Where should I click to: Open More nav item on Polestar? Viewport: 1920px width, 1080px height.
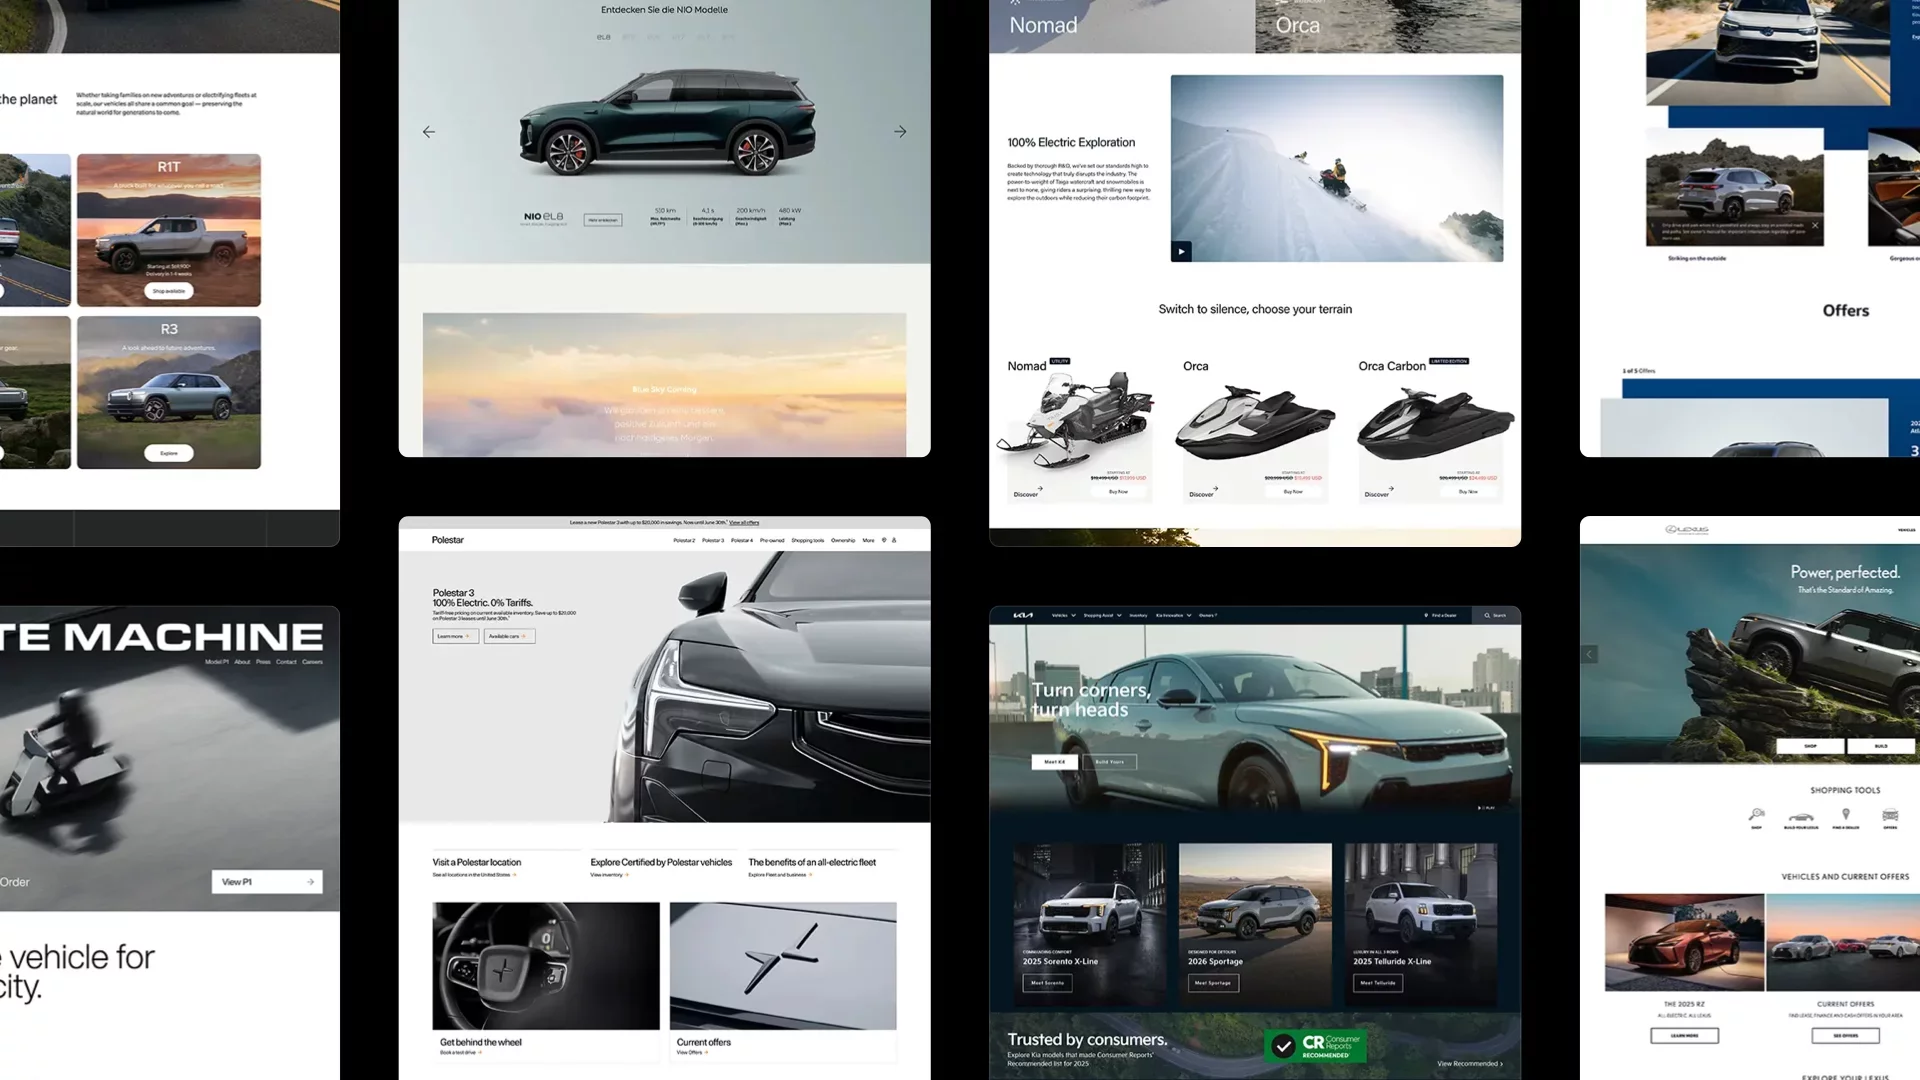[868, 540]
